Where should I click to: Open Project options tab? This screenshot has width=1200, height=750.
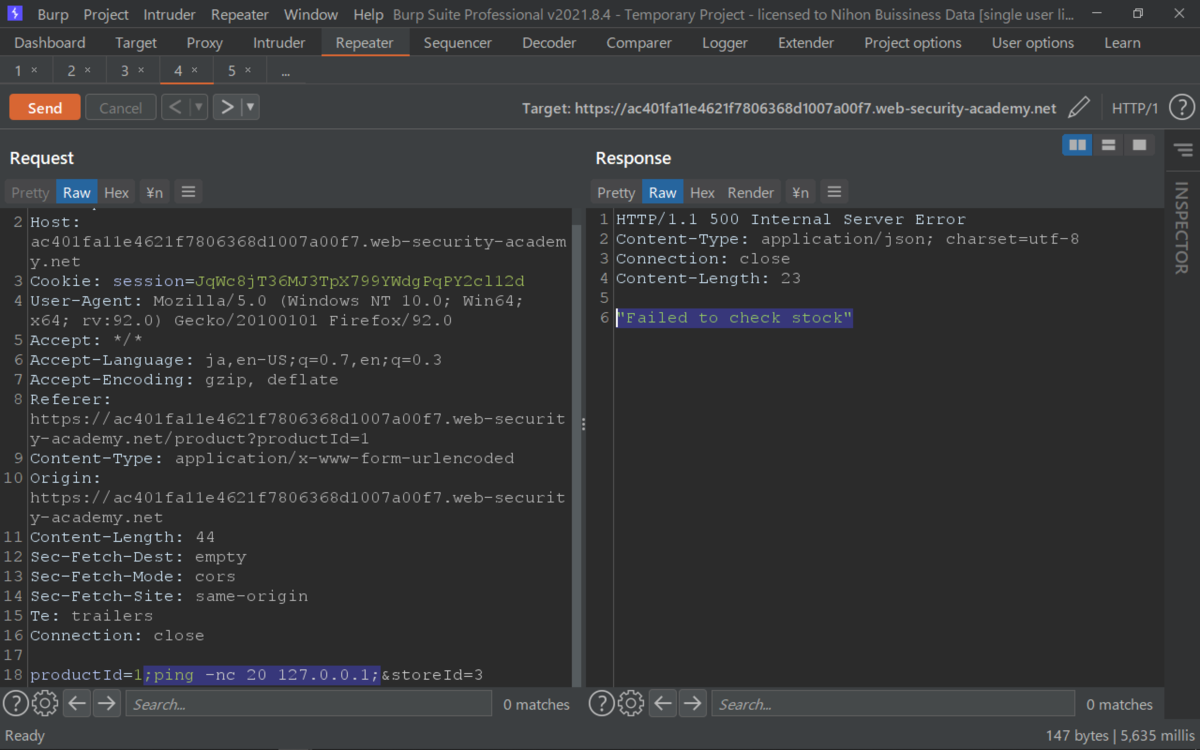[x=913, y=43]
